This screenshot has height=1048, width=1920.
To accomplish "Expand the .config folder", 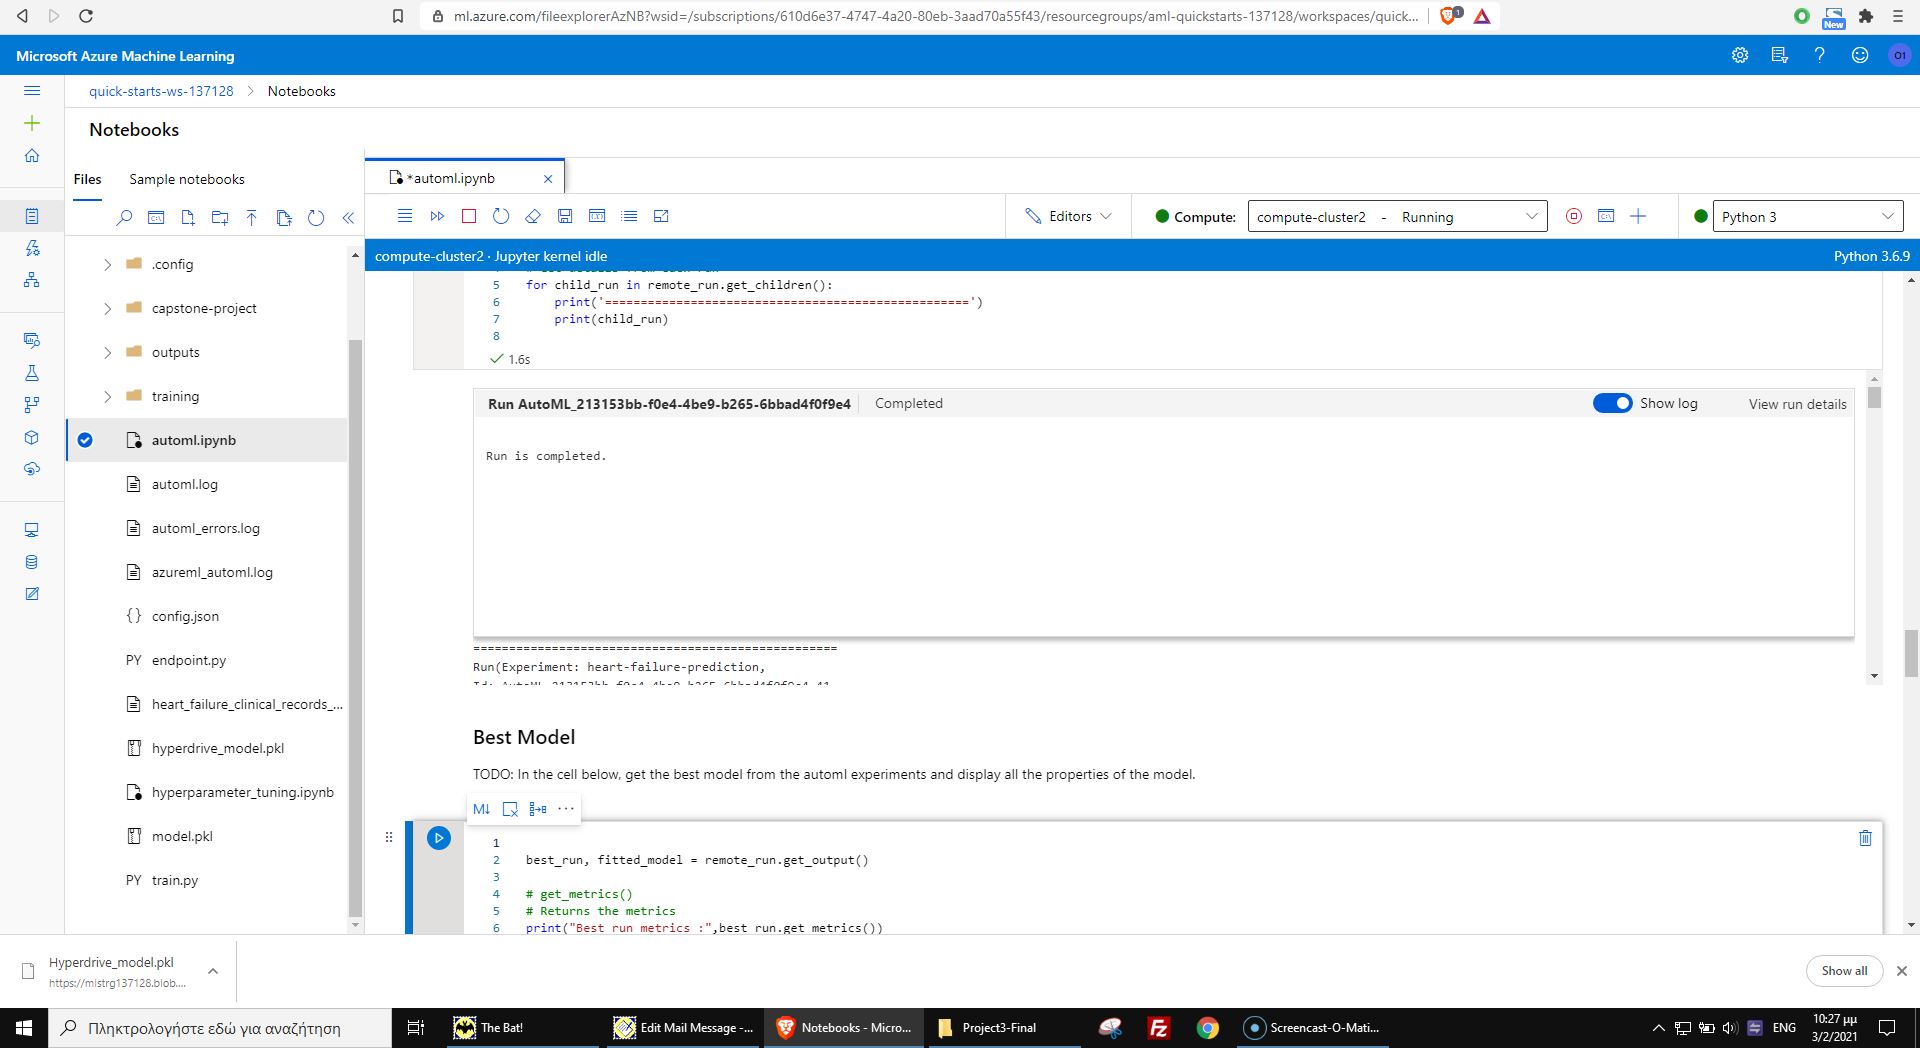I will (107, 265).
